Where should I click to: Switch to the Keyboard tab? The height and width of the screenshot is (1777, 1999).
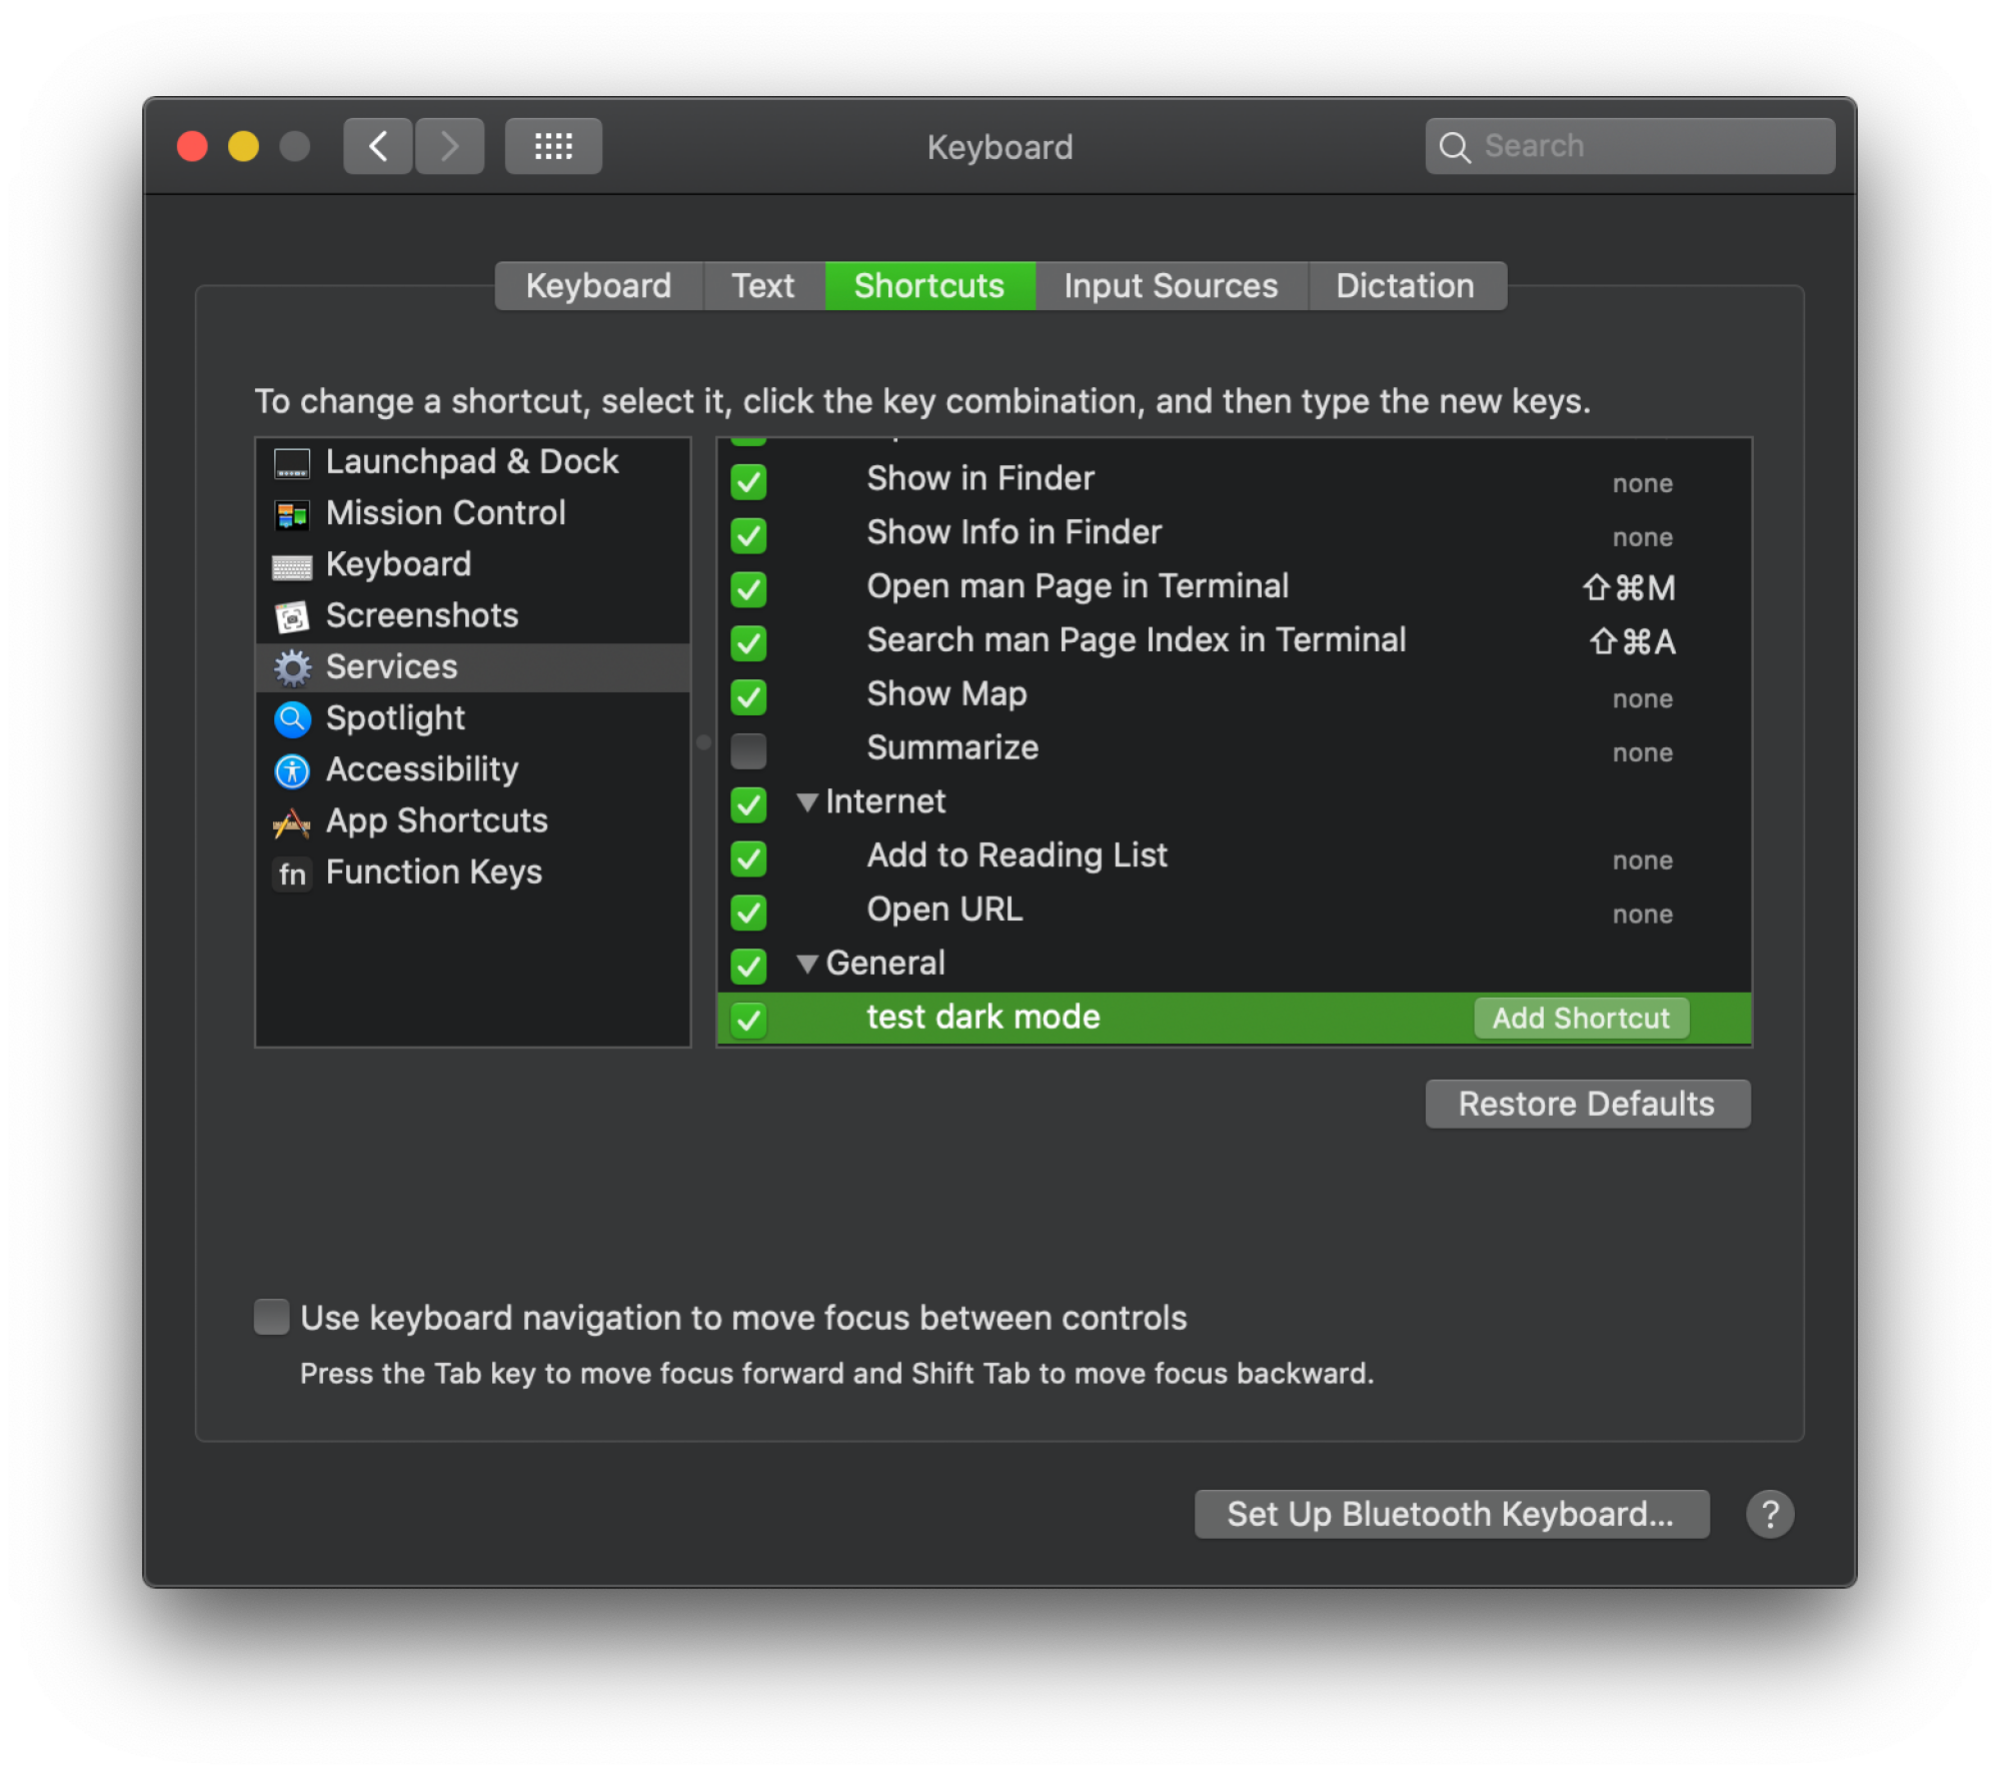point(599,286)
